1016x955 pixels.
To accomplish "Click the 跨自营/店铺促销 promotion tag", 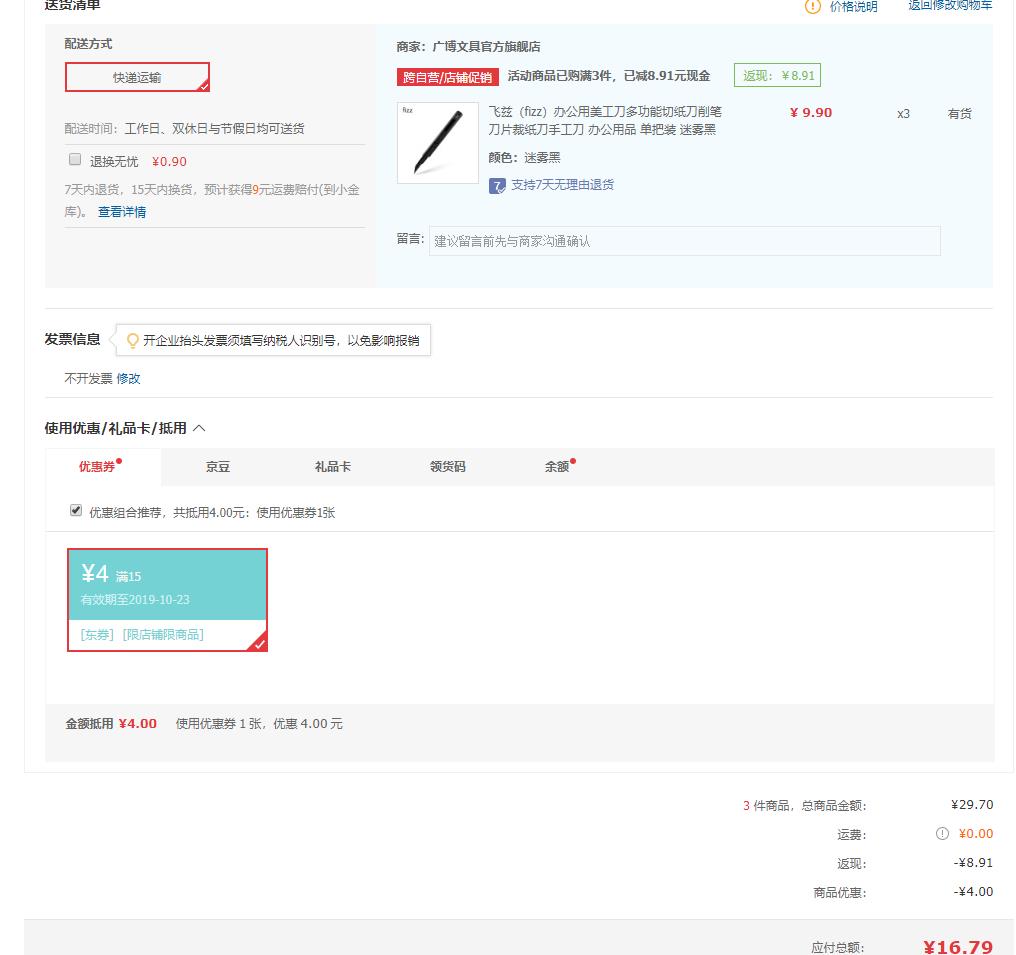I will [x=448, y=77].
